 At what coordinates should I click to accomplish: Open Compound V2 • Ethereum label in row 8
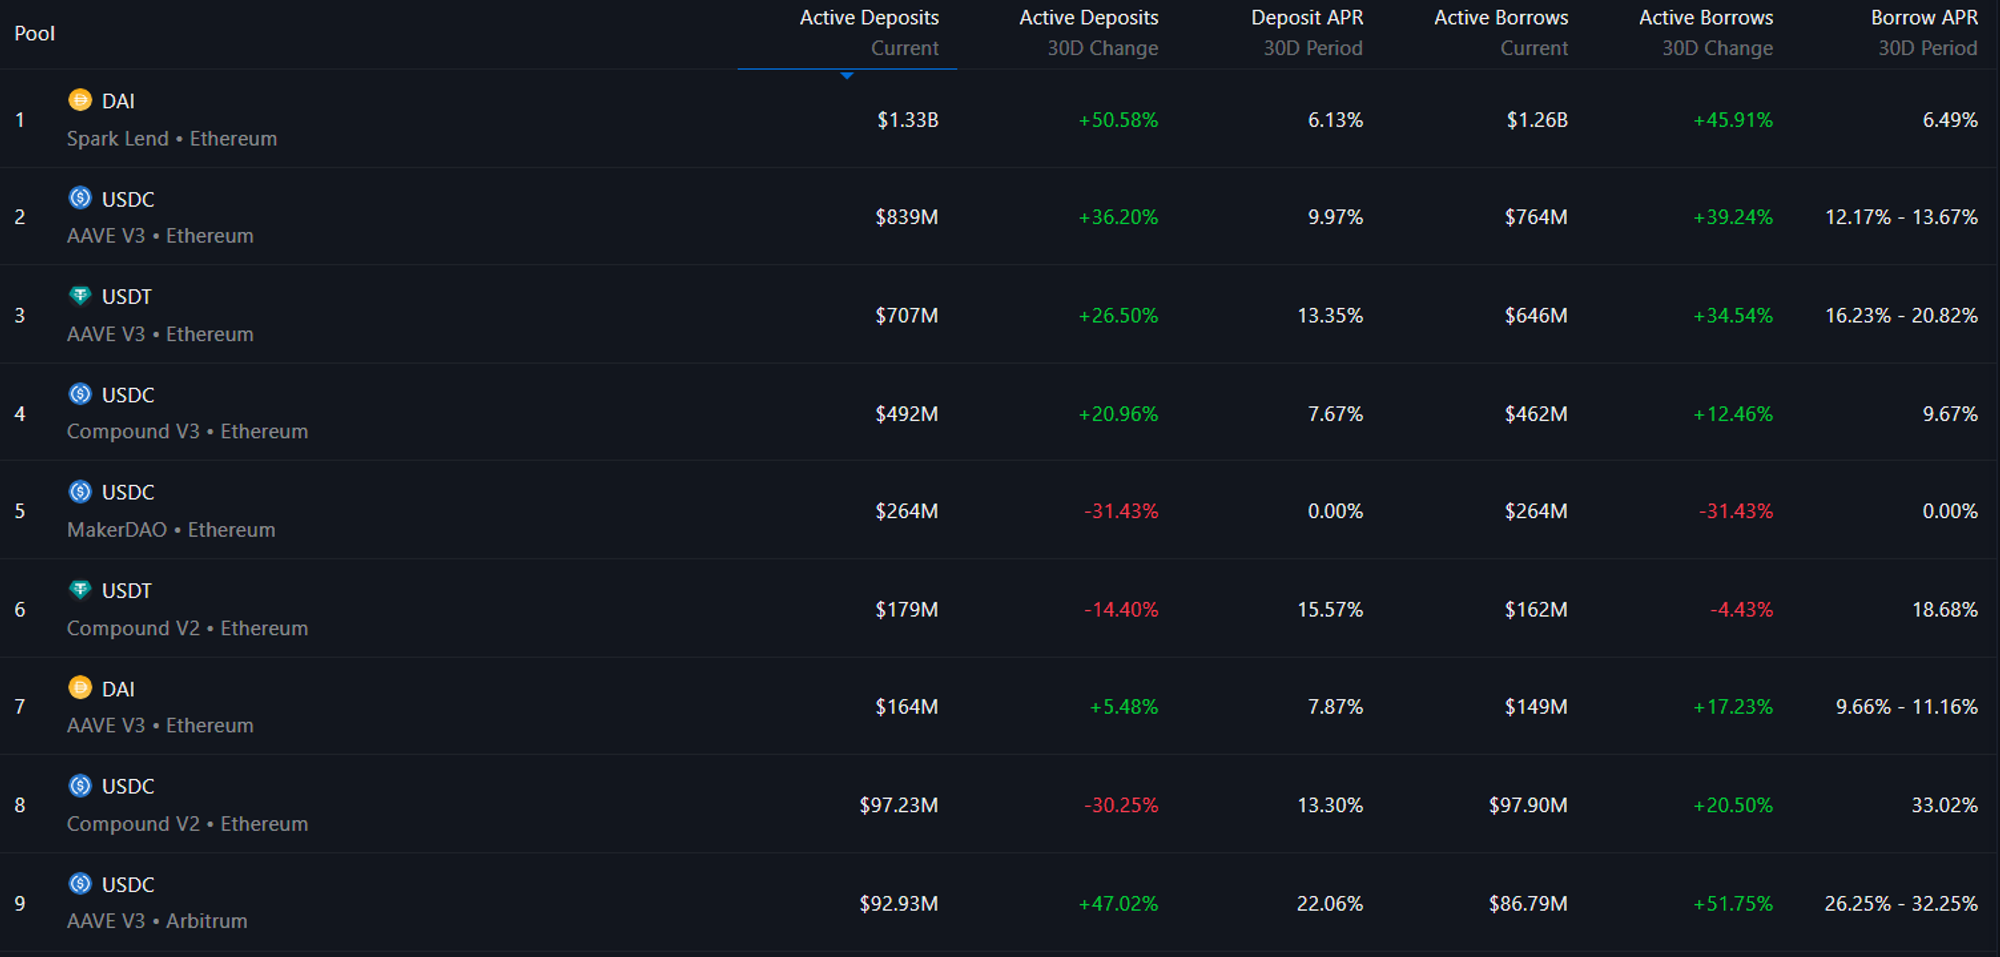188,824
